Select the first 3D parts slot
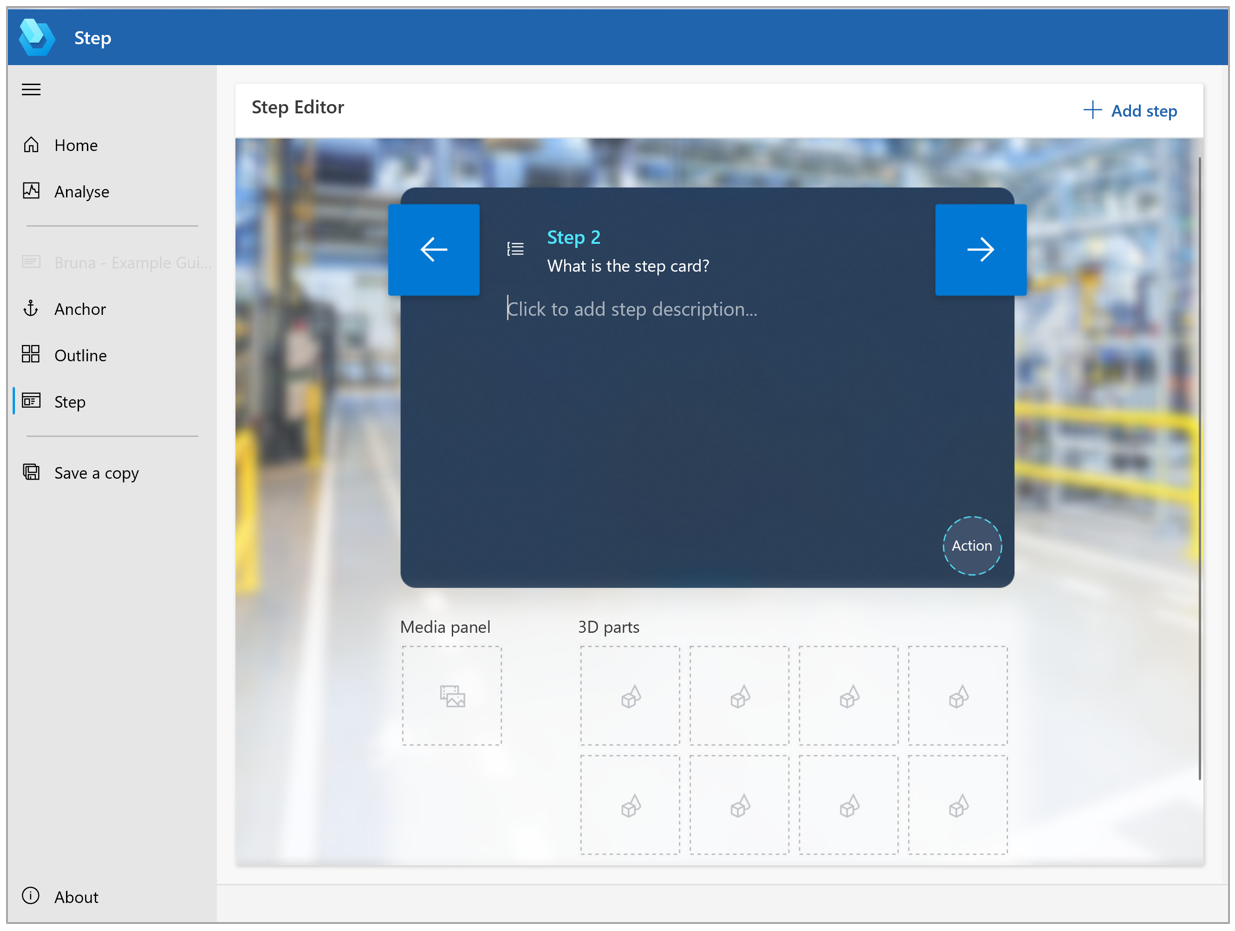Image resolution: width=1235 pixels, height=931 pixels. point(630,696)
